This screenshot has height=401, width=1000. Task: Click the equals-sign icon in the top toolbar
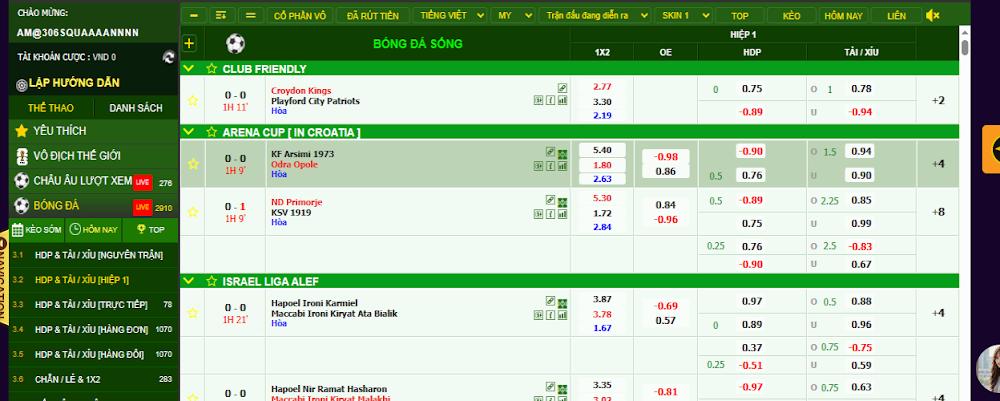click(x=251, y=15)
